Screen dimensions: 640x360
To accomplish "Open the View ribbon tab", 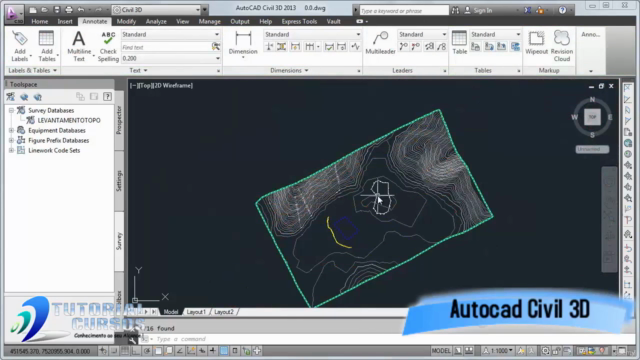I will [x=182, y=21].
